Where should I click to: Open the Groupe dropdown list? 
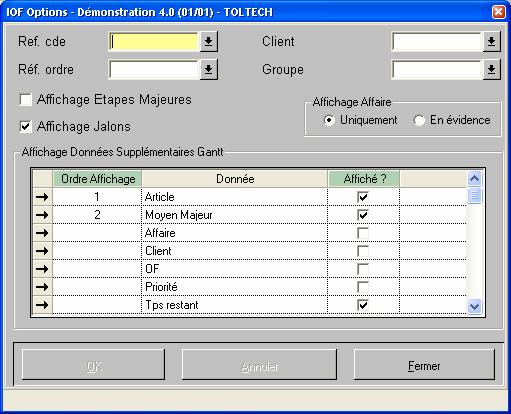click(492, 69)
